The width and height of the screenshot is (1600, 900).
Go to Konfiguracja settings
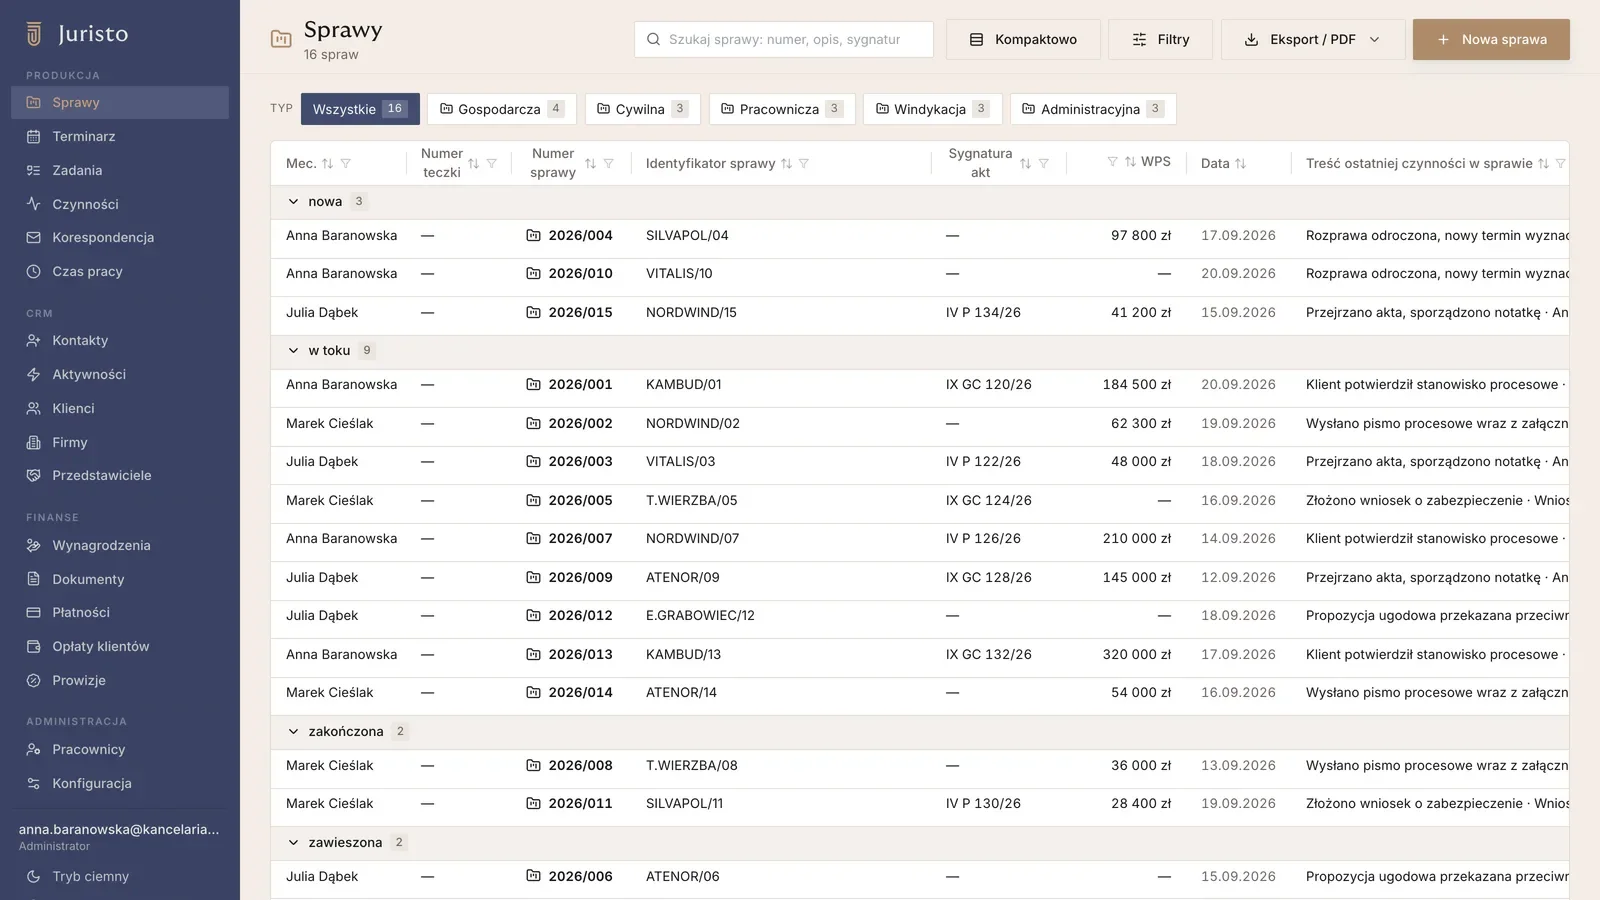(120, 783)
